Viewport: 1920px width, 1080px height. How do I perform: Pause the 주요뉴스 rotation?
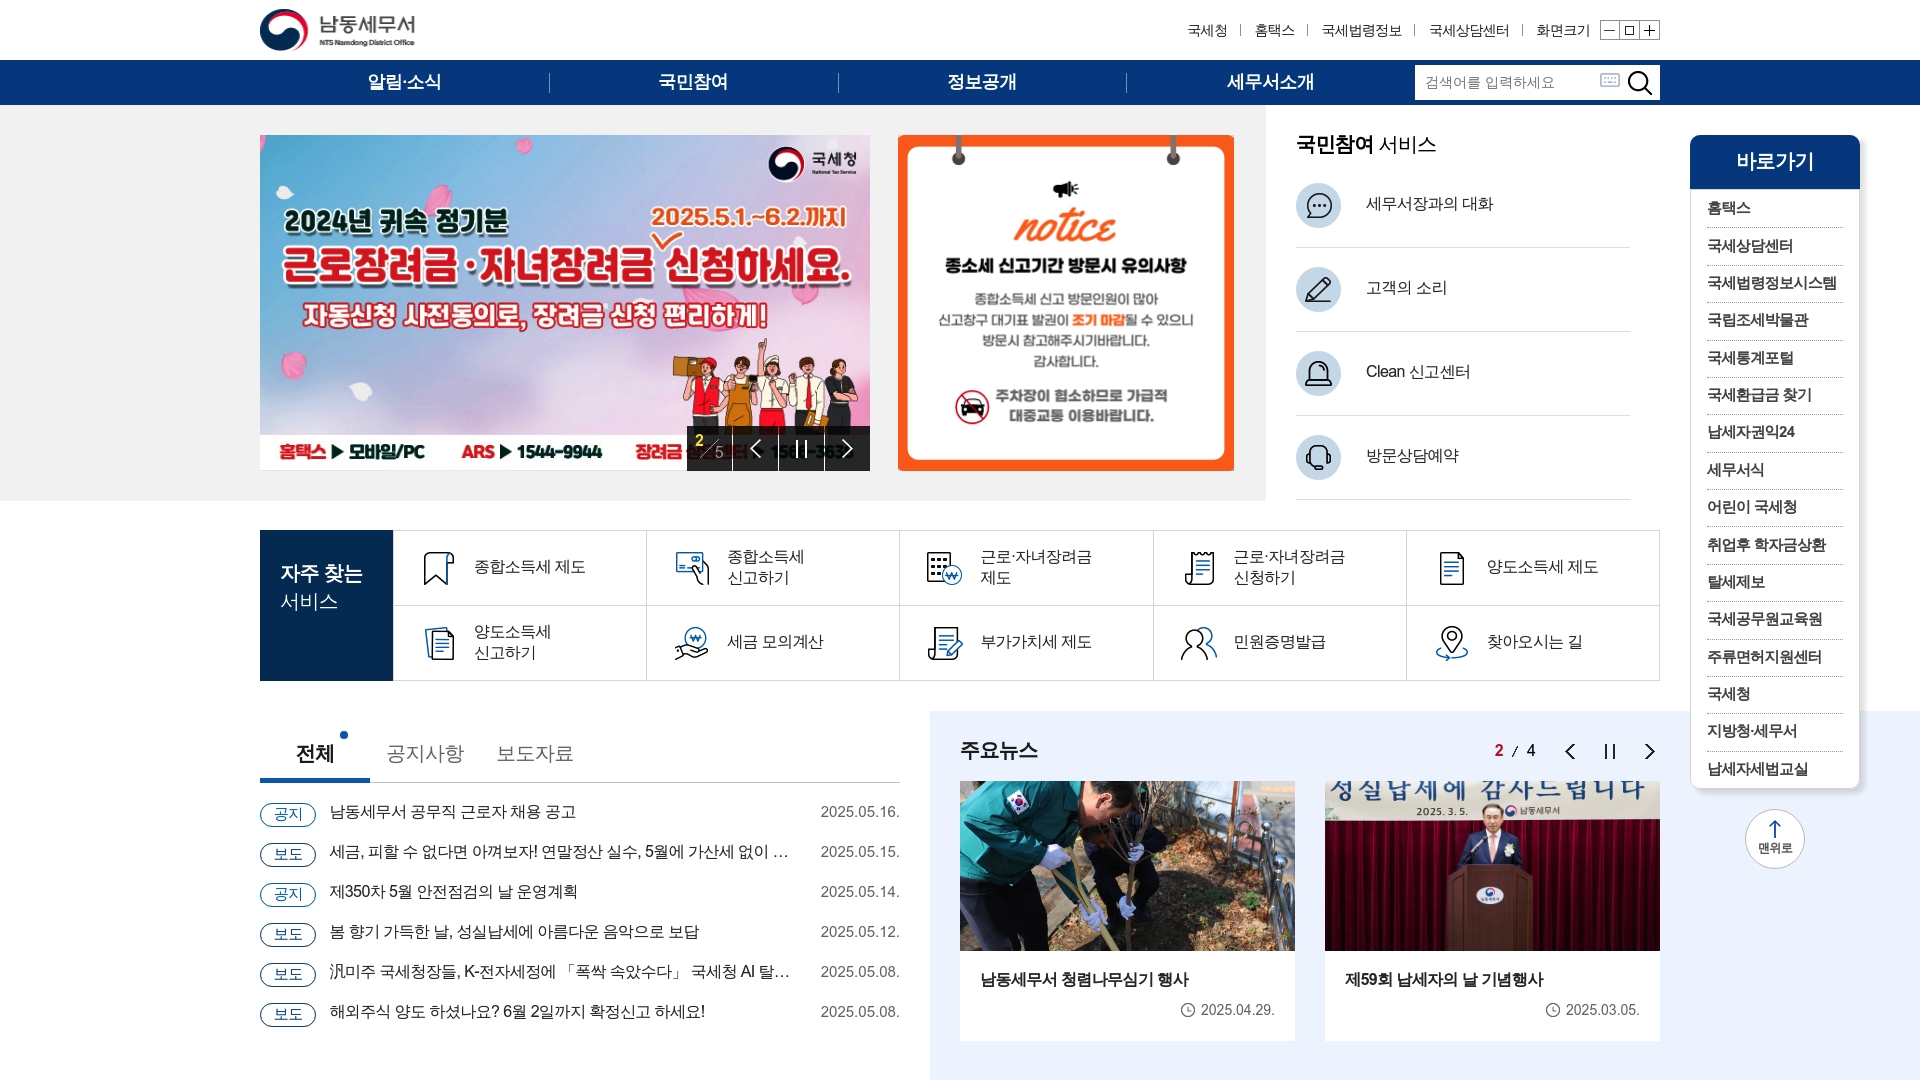(x=1610, y=751)
